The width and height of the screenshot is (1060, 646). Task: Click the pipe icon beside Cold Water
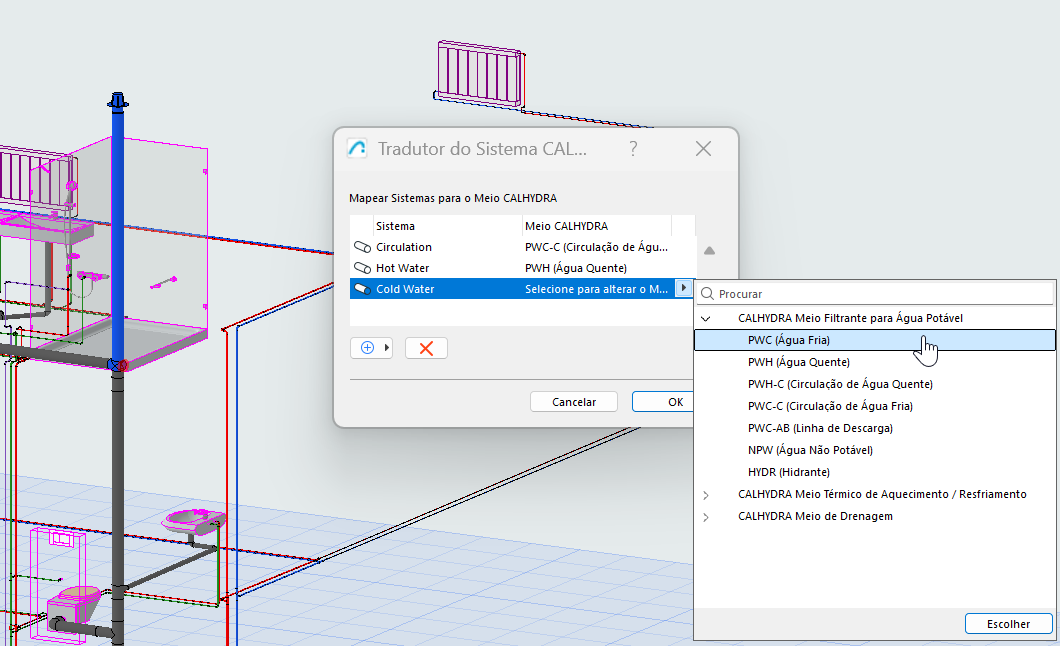[x=362, y=289]
